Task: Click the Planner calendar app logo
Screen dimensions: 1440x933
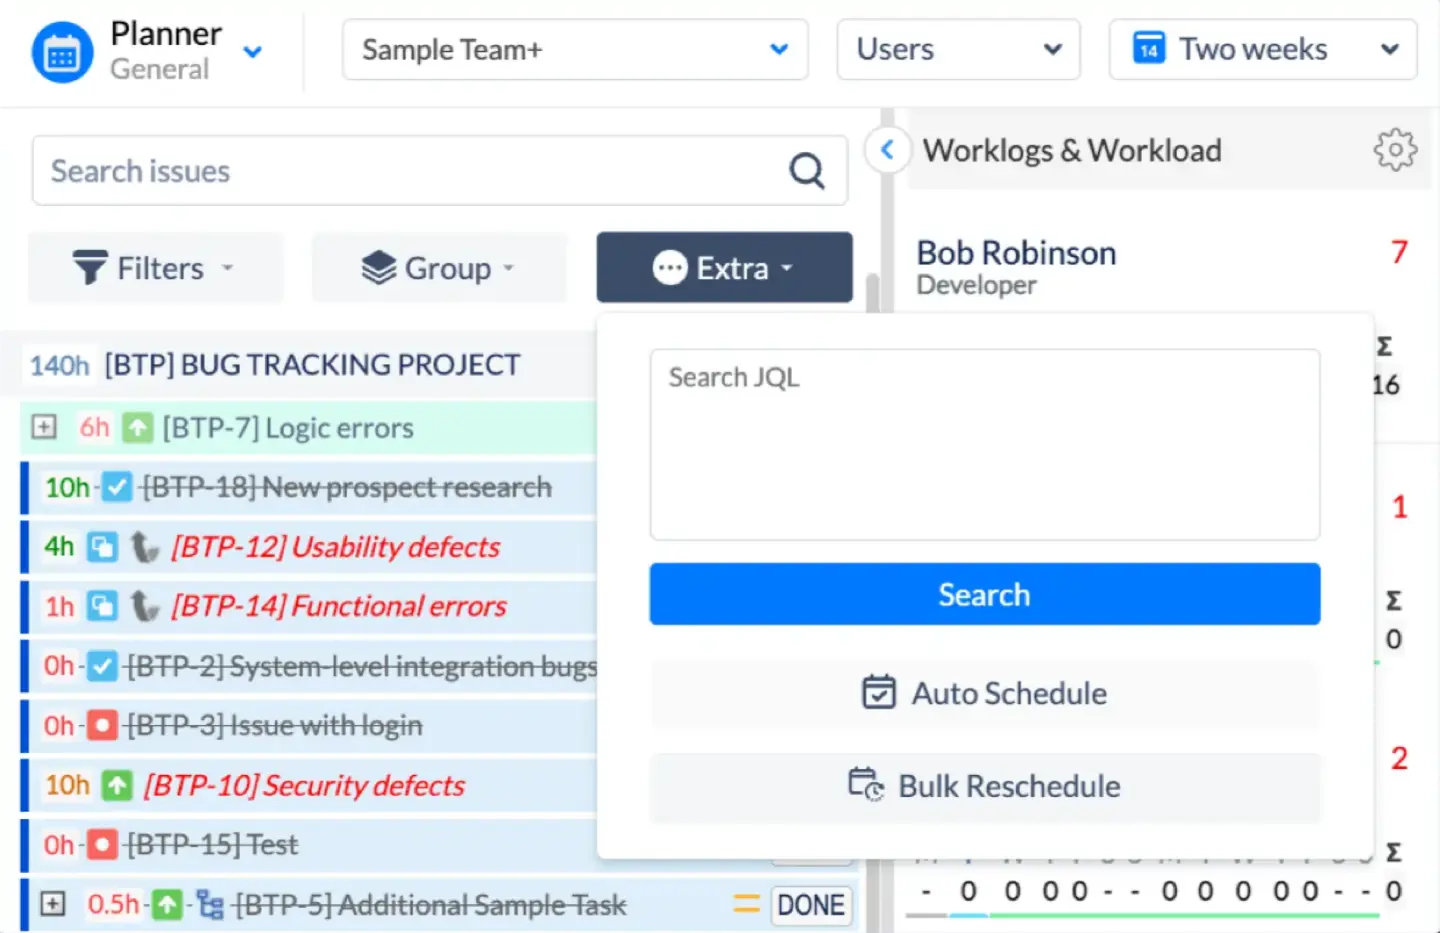Action: click(x=62, y=51)
